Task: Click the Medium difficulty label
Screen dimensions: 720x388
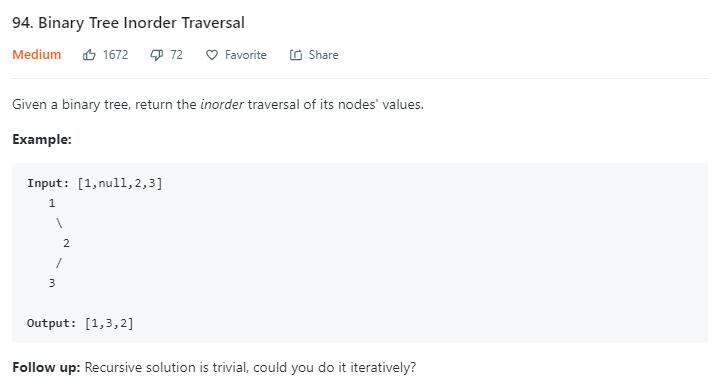Action: [37, 55]
